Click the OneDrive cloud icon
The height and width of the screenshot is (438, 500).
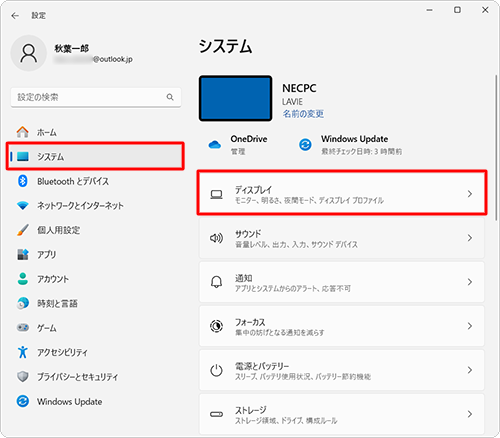pyautogui.click(x=215, y=145)
